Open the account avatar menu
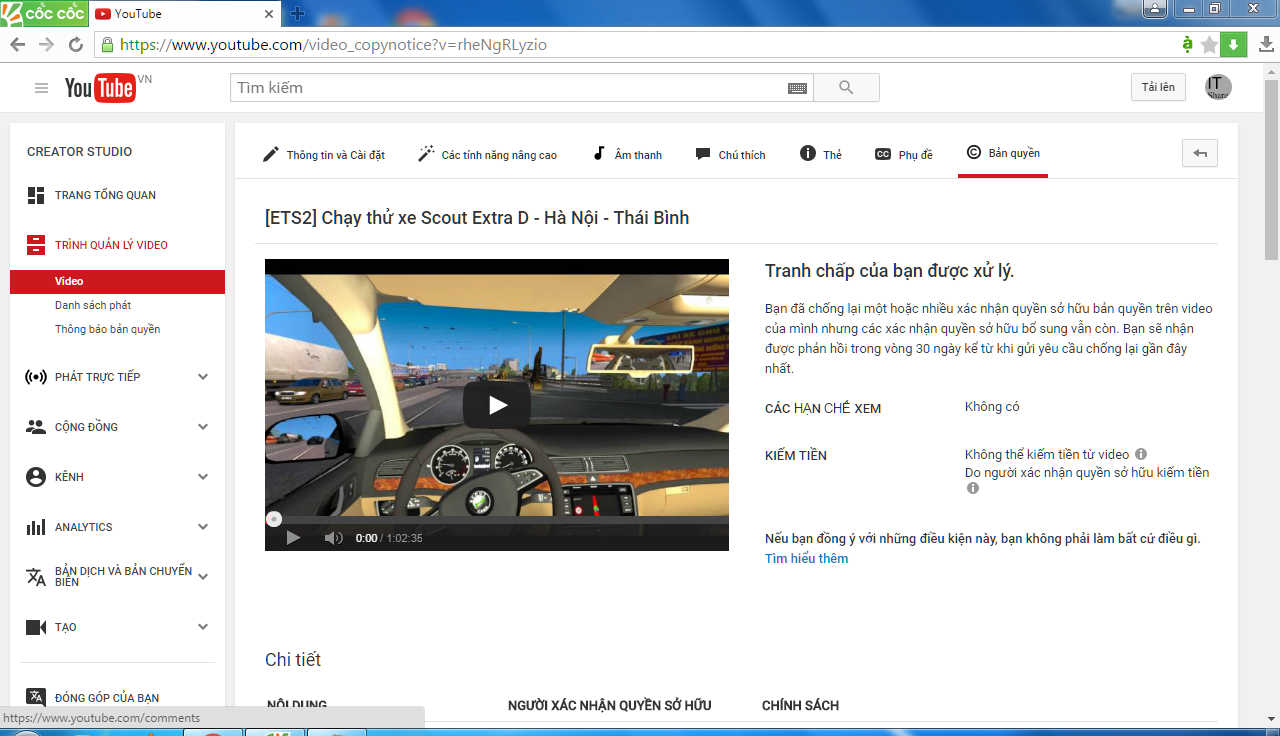 pyautogui.click(x=1218, y=87)
